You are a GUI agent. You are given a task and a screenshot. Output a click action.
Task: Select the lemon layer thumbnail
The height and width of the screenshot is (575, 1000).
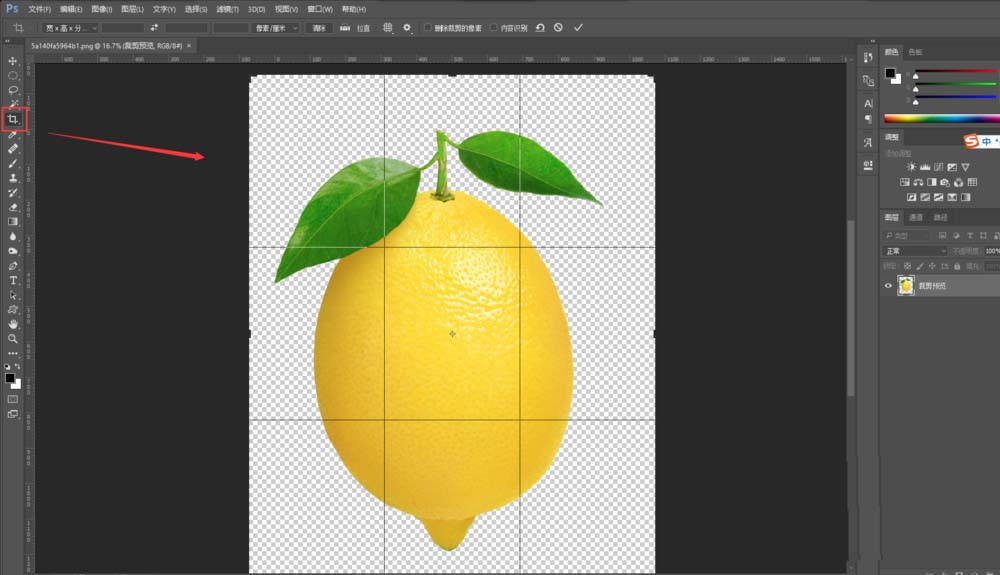tap(906, 286)
